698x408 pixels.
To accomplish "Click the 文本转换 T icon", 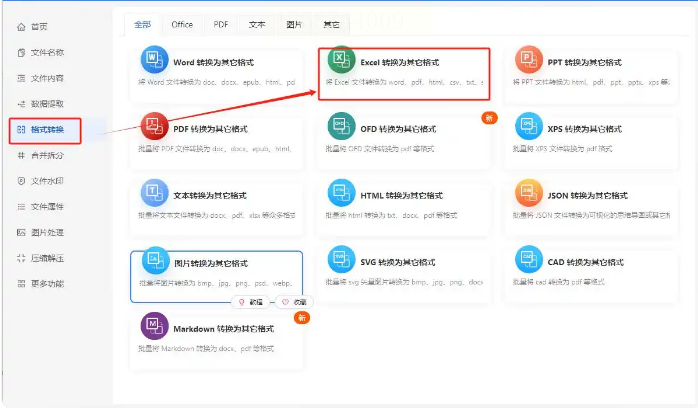I will tap(154, 193).
